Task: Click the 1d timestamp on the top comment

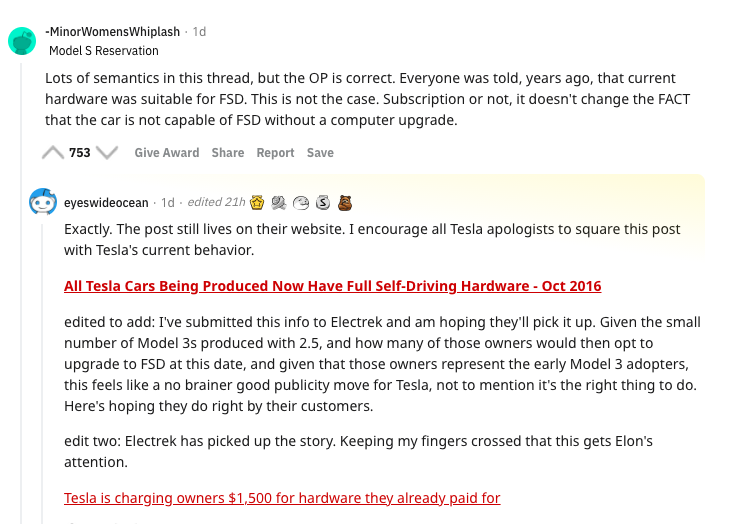Action: 199,32
